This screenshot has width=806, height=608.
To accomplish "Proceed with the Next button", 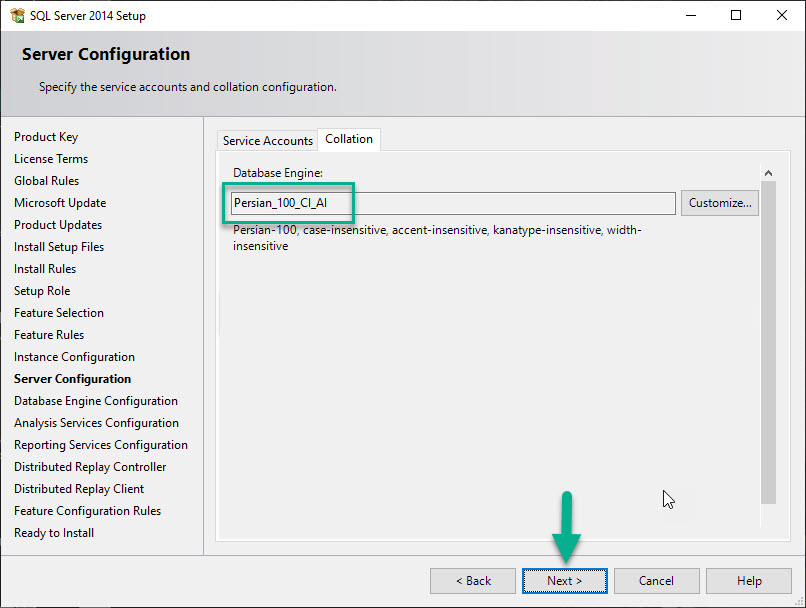I will [564, 581].
